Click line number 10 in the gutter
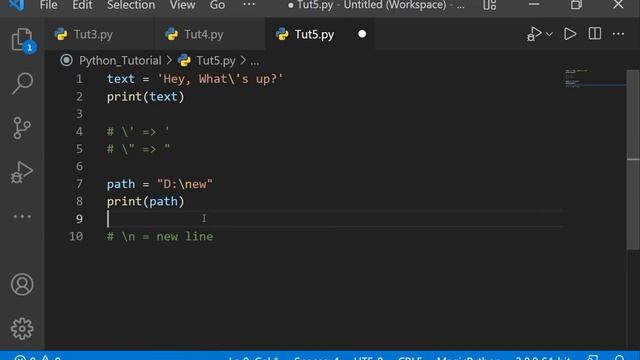This screenshot has width=640, height=360. [x=76, y=236]
